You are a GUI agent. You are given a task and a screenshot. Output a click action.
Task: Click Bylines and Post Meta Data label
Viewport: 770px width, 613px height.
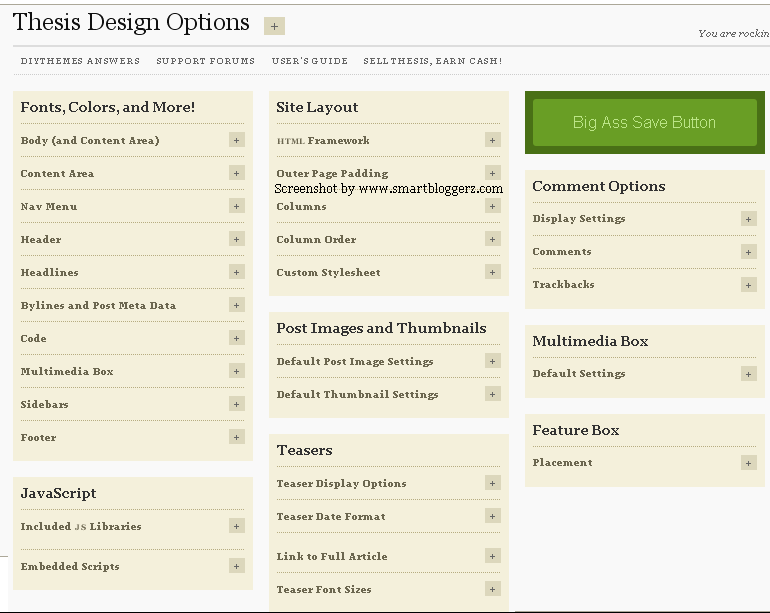[98, 306]
